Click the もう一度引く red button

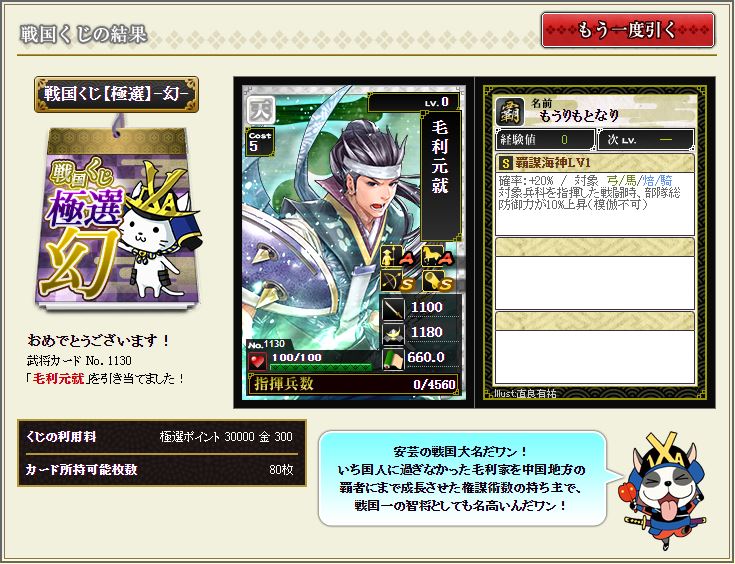coord(628,30)
